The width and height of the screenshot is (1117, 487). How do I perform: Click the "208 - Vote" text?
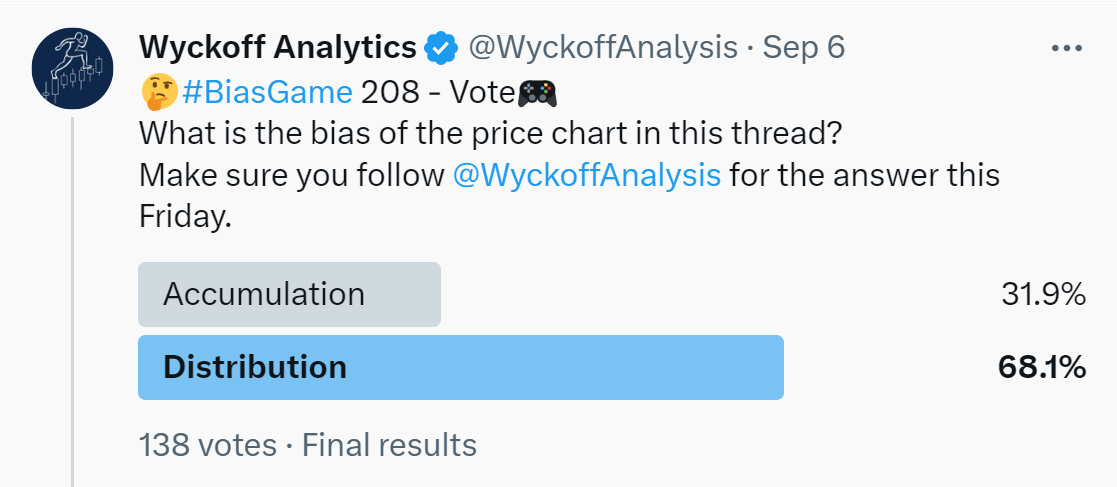point(437,93)
